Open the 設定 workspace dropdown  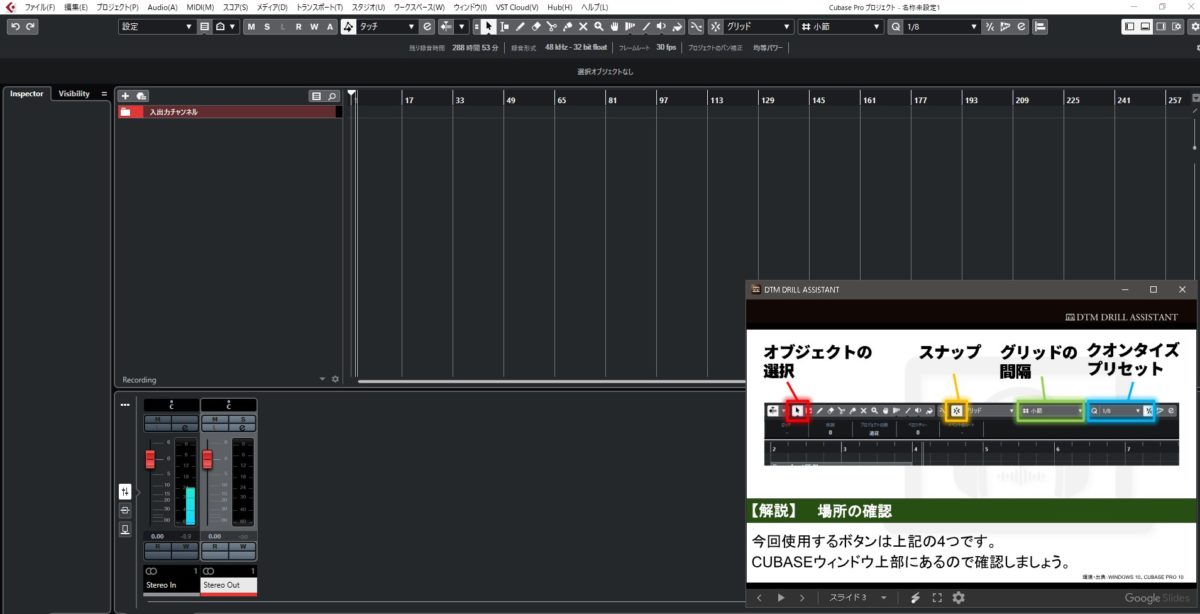156,27
